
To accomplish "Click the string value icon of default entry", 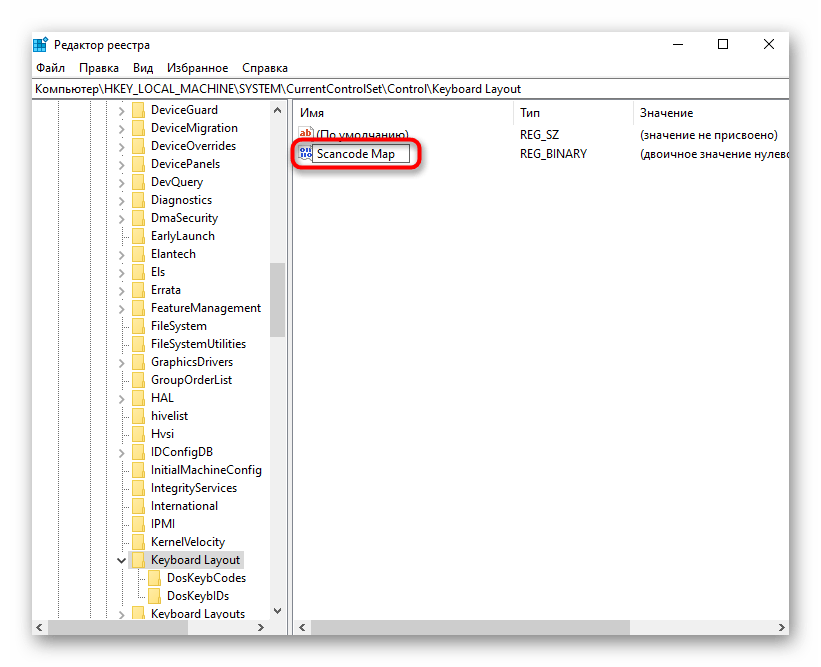I will [306, 135].
